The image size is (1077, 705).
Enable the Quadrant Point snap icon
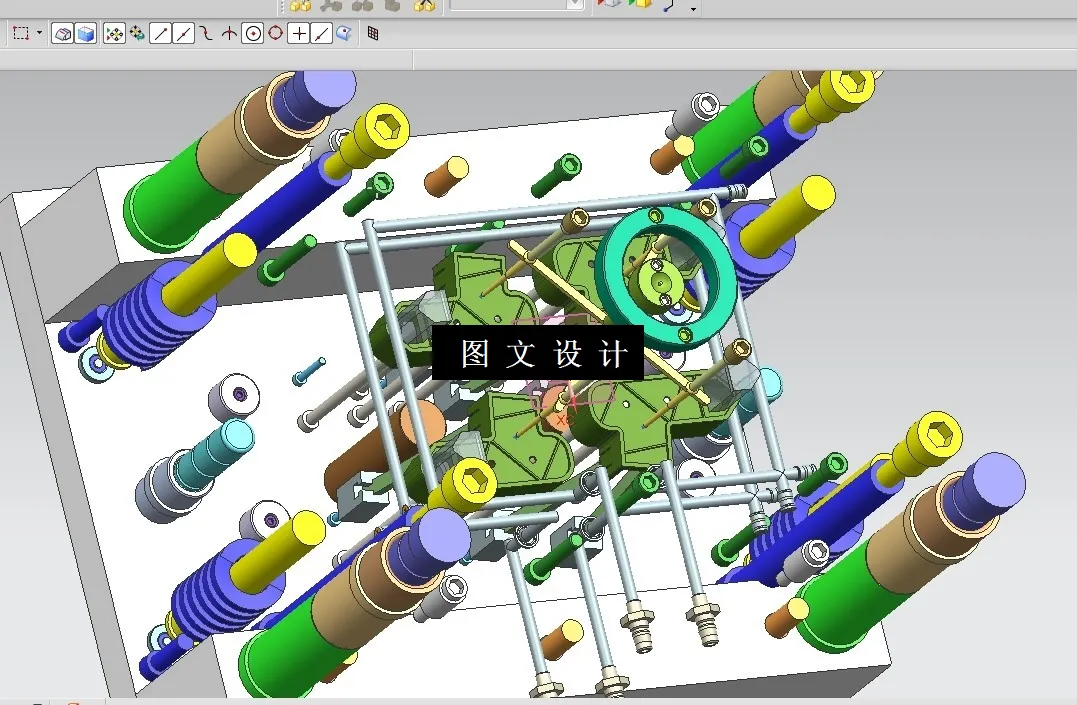tap(276, 33)
